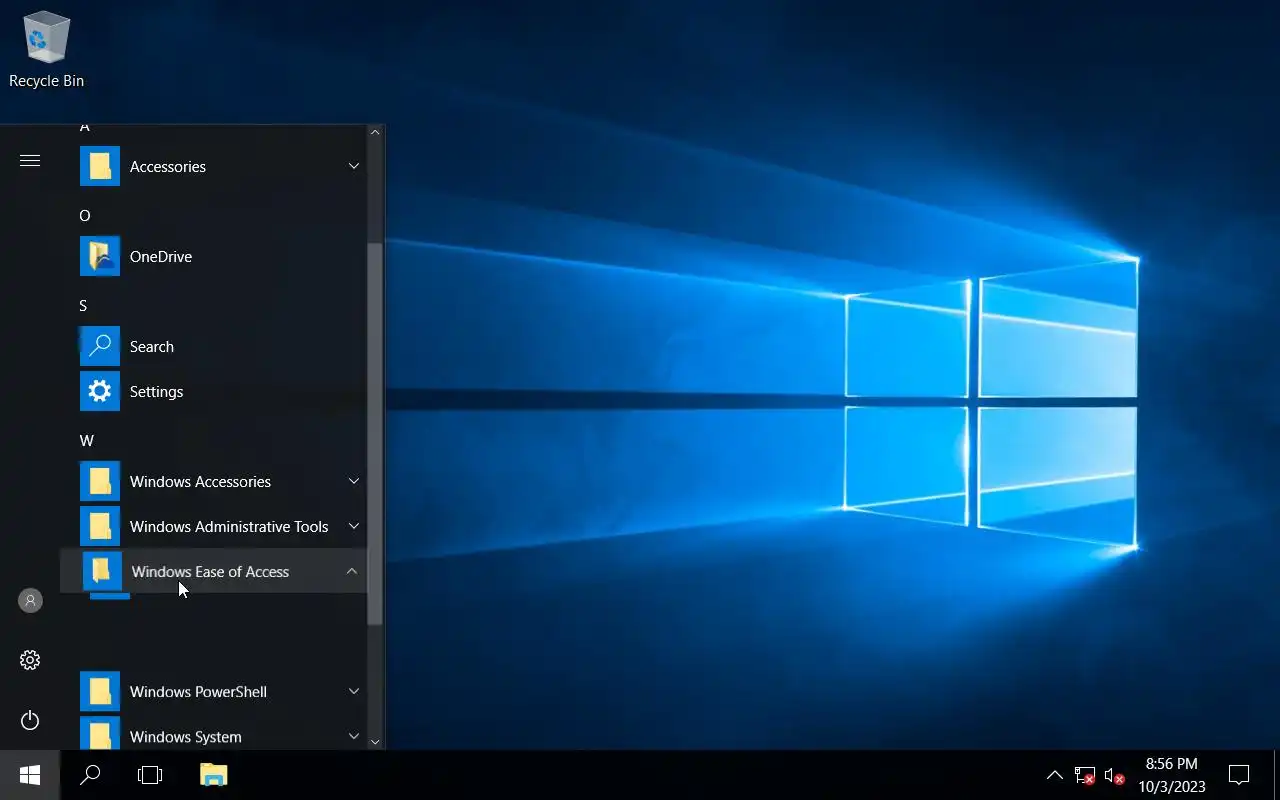
Task: Click the Windows System folder icon
Action: tap(100, 734)
